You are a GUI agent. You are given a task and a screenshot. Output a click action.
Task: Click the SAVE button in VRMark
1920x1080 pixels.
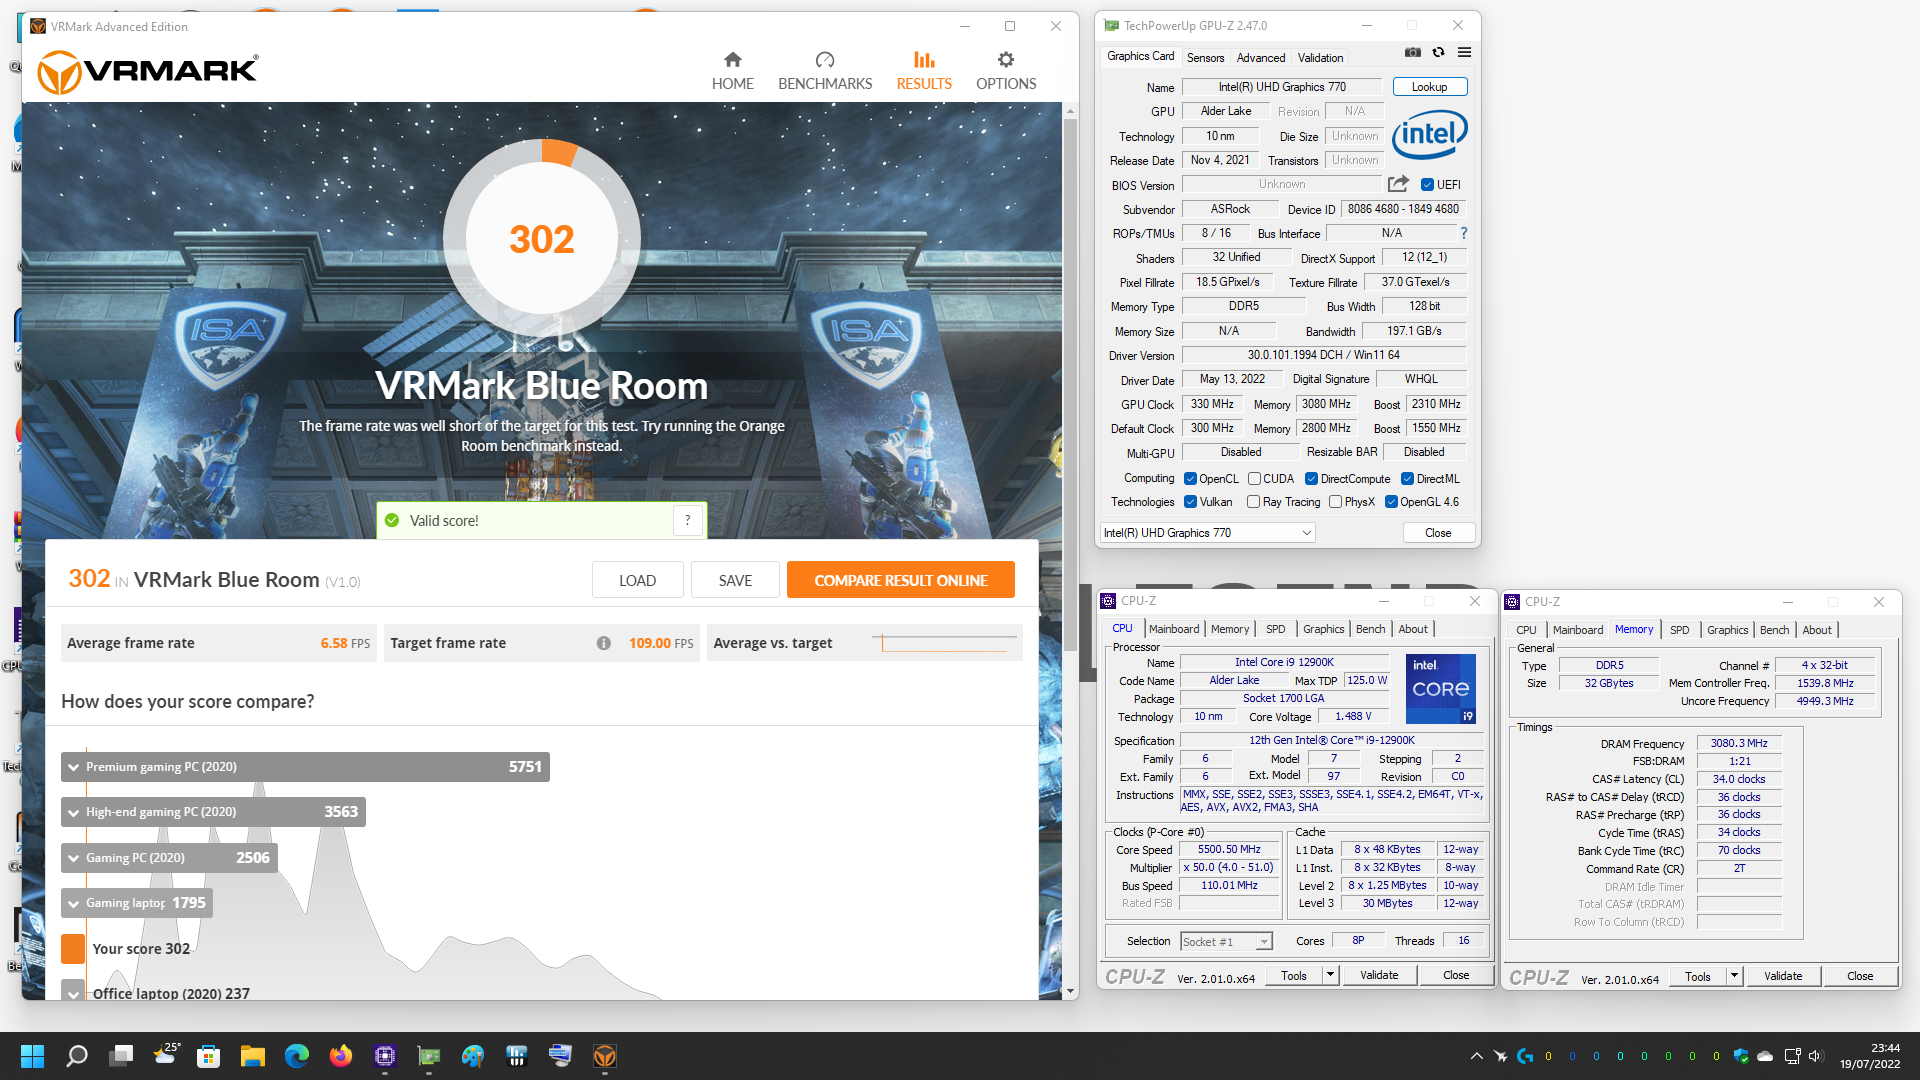(735, 580)
